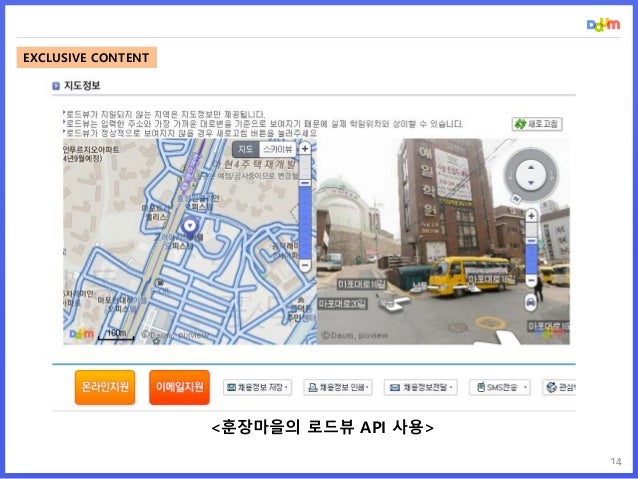The width and height of the screenshot is (638, 479).
Task: Click the Daum logo on the map
Action: [x=82, y=334]
